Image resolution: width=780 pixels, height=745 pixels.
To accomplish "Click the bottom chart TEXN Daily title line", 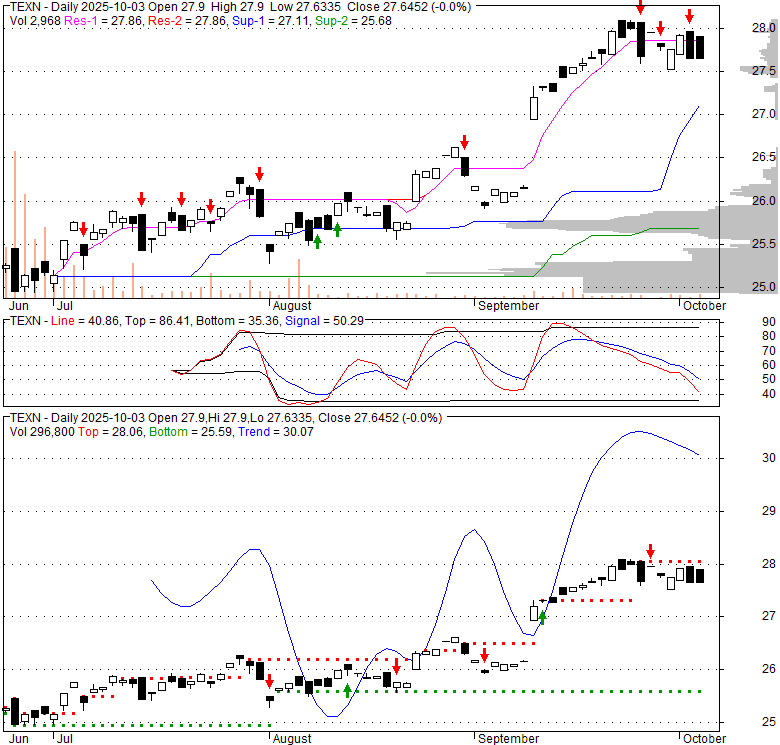I will click(x=226, y=418).
